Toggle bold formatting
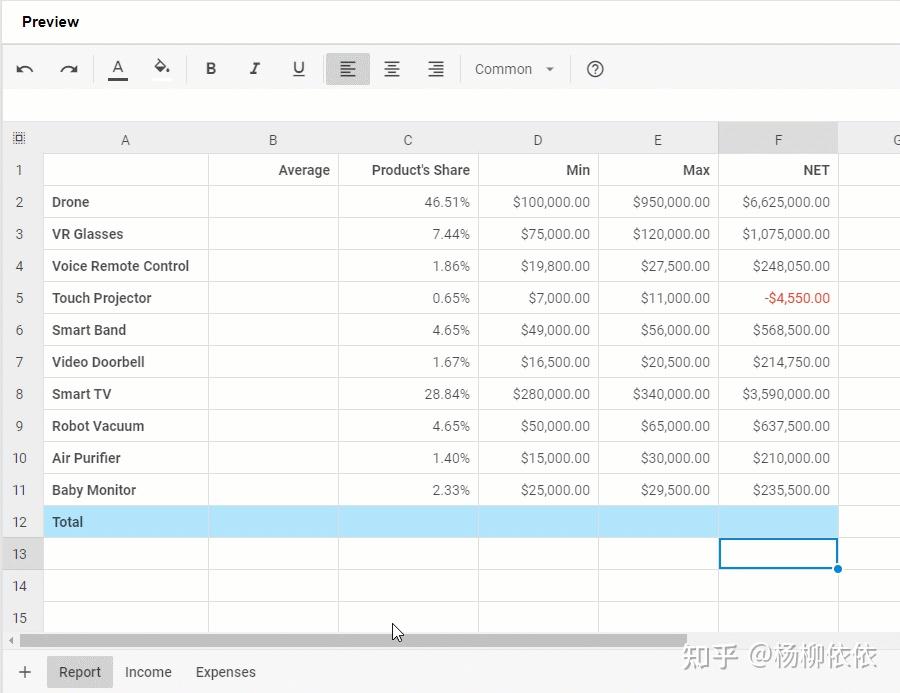900x693 pixels. click(x=211, y=68)
